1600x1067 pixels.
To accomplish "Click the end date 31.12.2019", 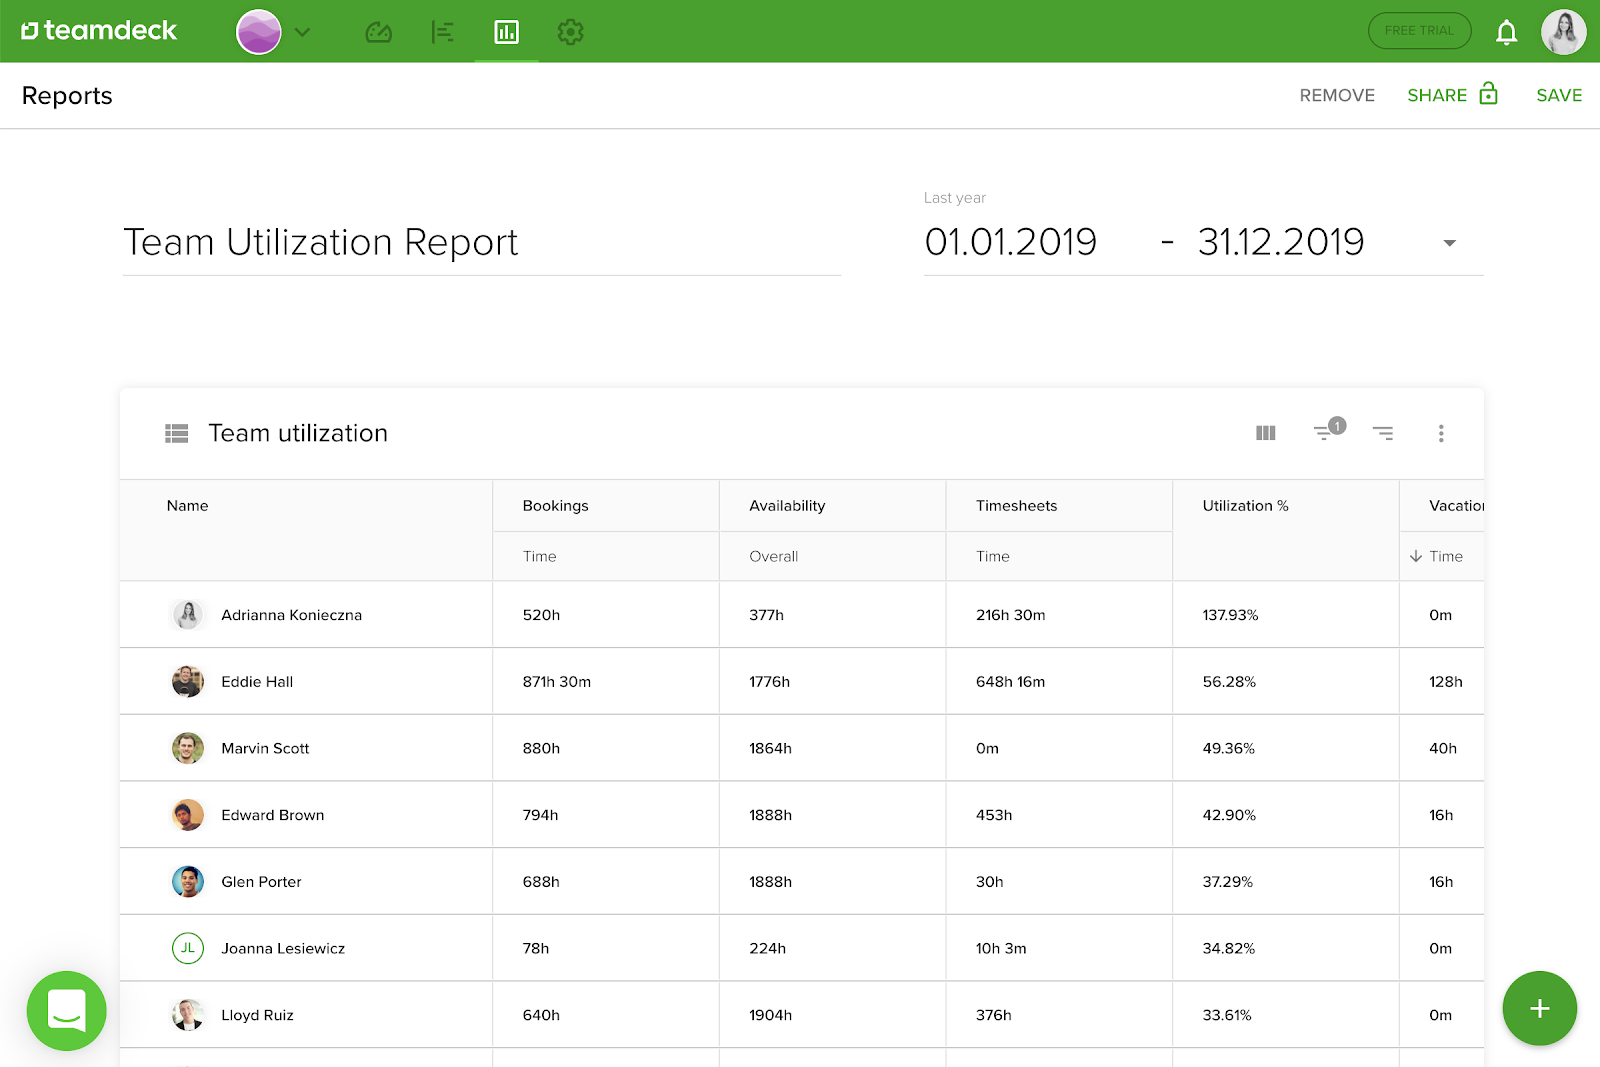I will tap(1281, 242).
